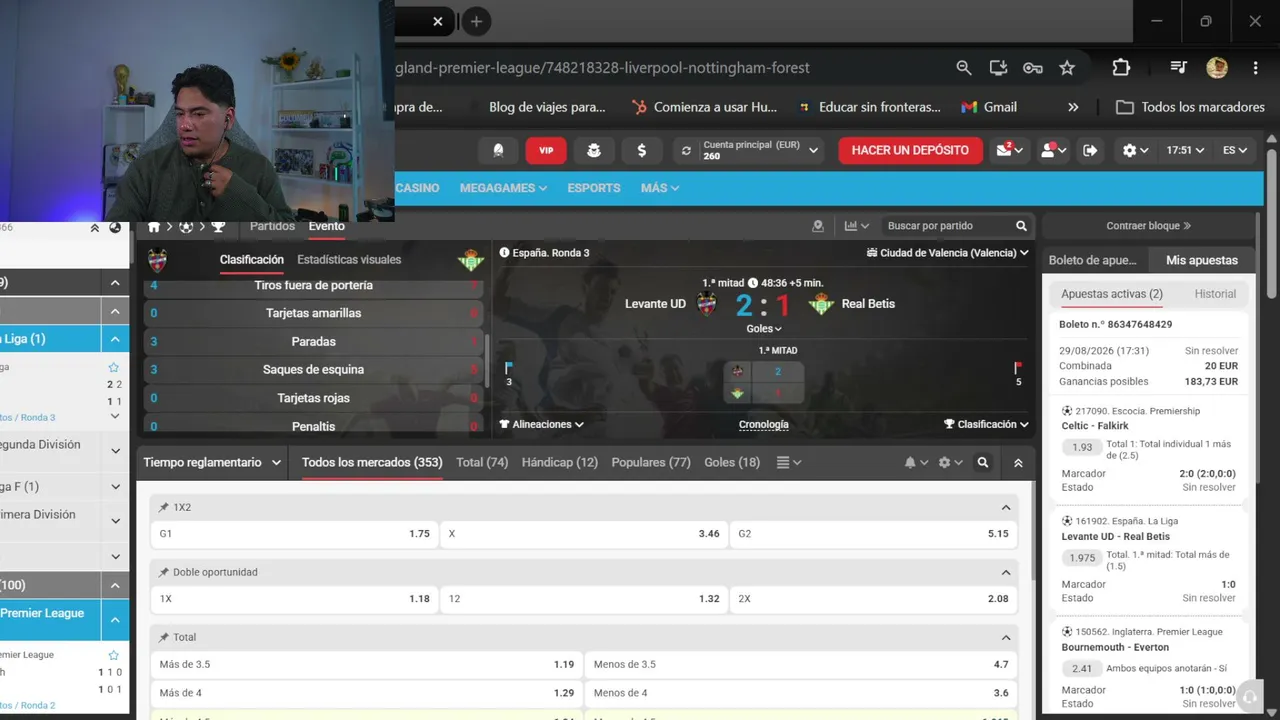The image size is (1280, 720).
Task: Open the browser extensions puzzle icon
Action: click(1121, 68)
